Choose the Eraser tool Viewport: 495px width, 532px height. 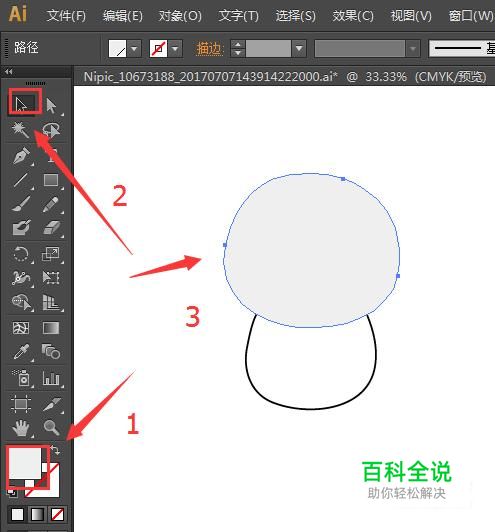[x=51, y=228]
